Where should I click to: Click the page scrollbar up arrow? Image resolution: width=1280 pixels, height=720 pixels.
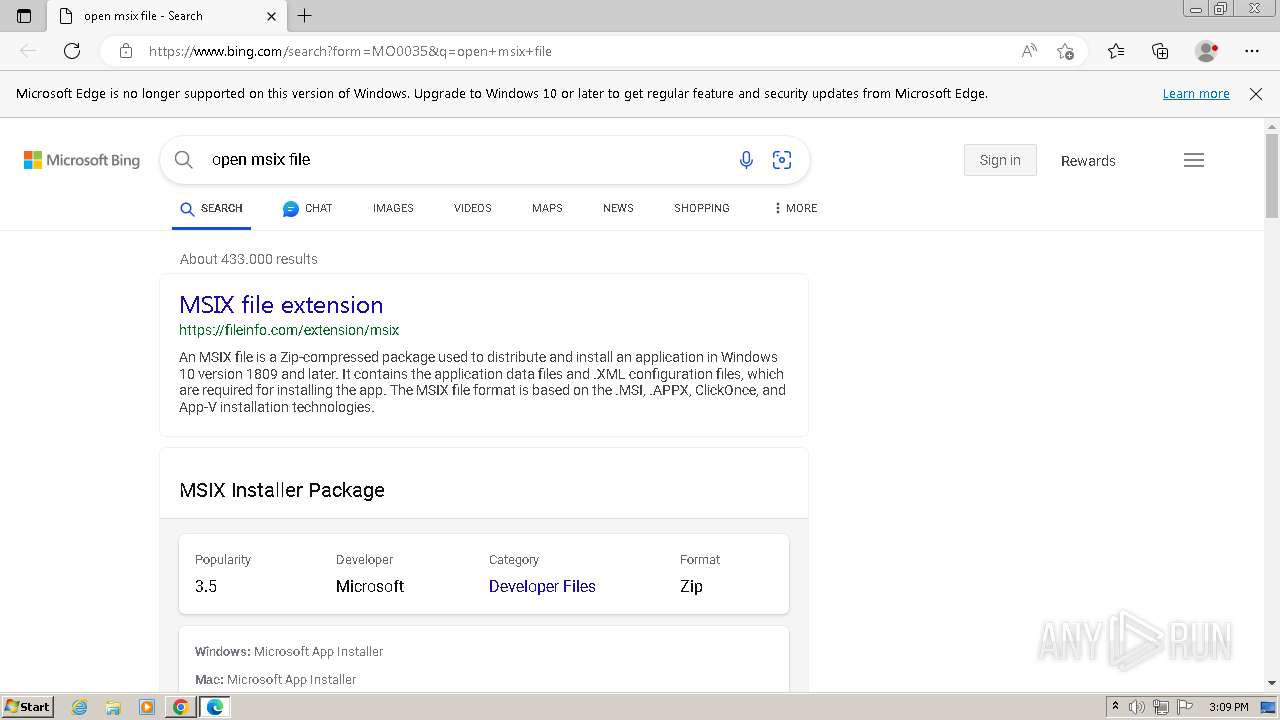[1272, 126]
